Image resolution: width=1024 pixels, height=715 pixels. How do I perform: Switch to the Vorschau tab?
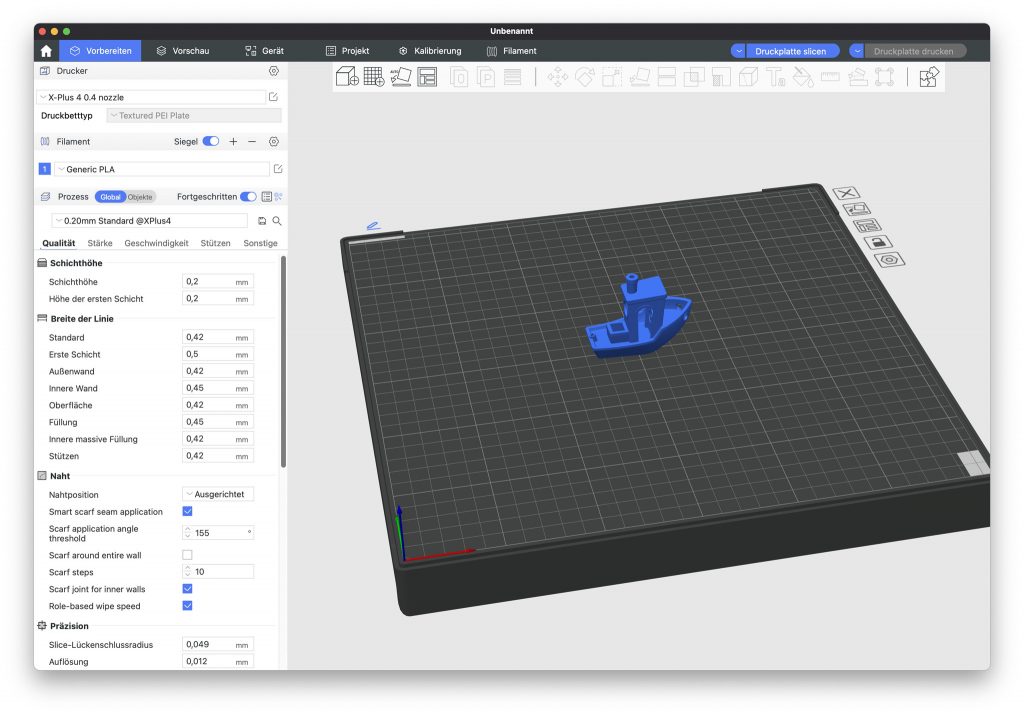183,51
